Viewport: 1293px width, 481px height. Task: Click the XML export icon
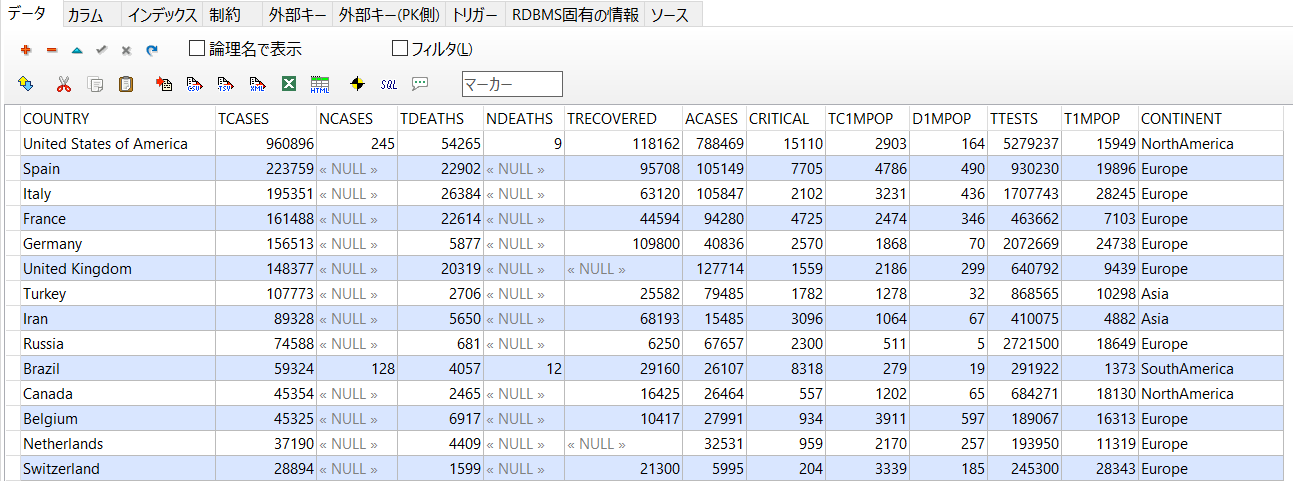257,84
